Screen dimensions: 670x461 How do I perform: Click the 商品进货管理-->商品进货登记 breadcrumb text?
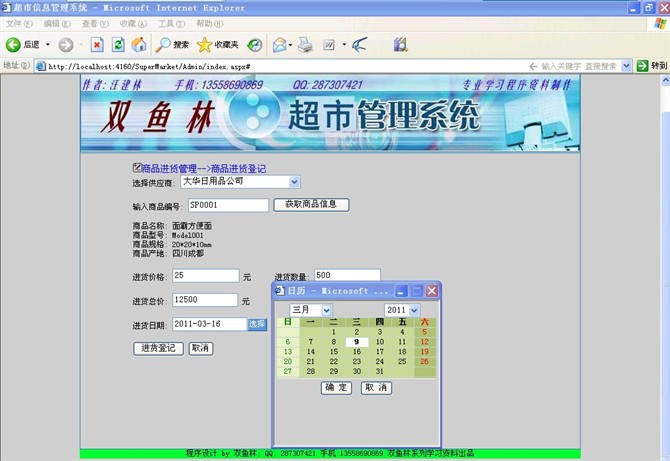(x=203, y=169)
